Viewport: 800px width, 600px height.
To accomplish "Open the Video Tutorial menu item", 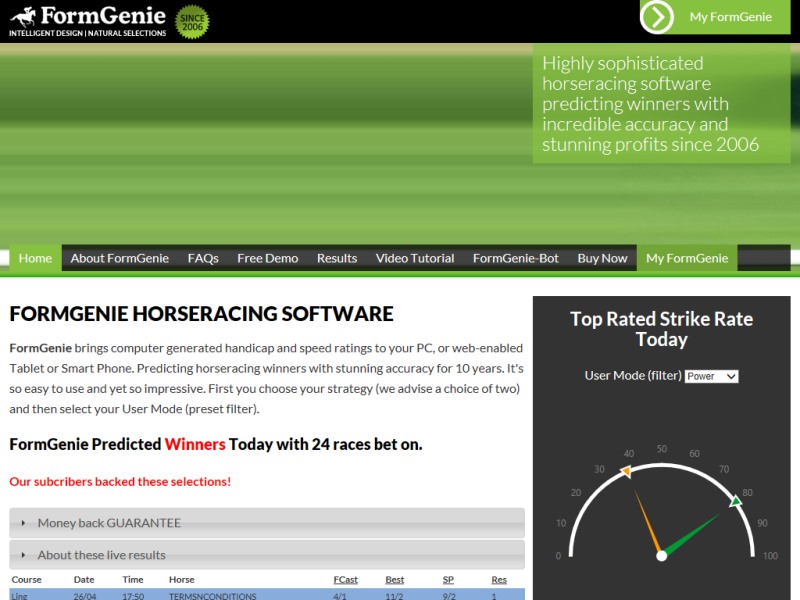I will pos(415,258).
